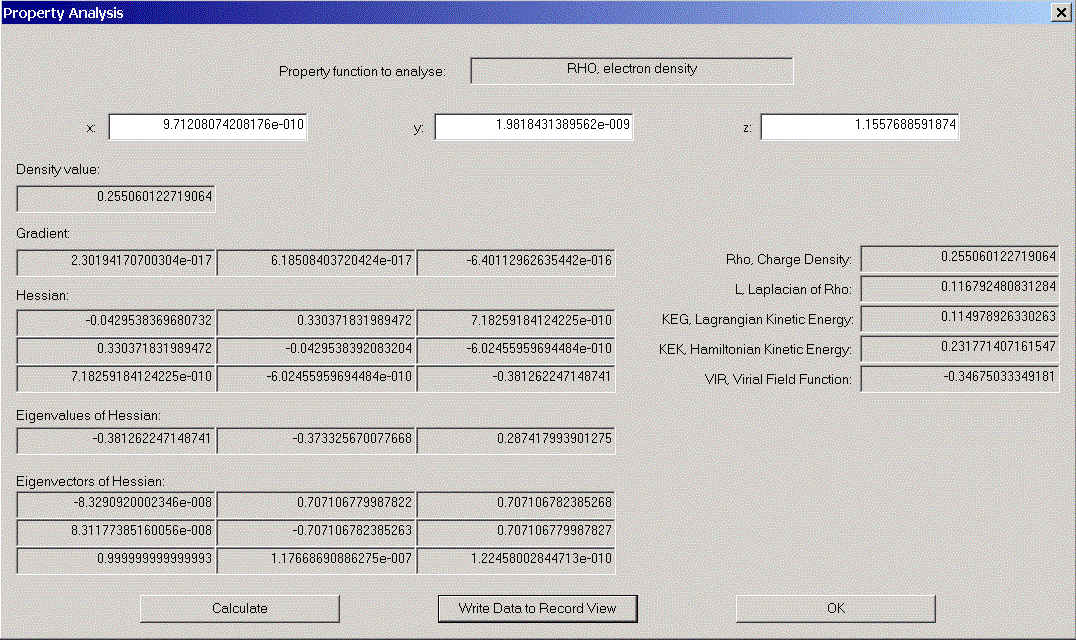Image resolution: width=1076 pixels, height=640 pixels.
Task: Select the Hessian bottom-right element -0.381262247148741
Action: click(516, 377)
